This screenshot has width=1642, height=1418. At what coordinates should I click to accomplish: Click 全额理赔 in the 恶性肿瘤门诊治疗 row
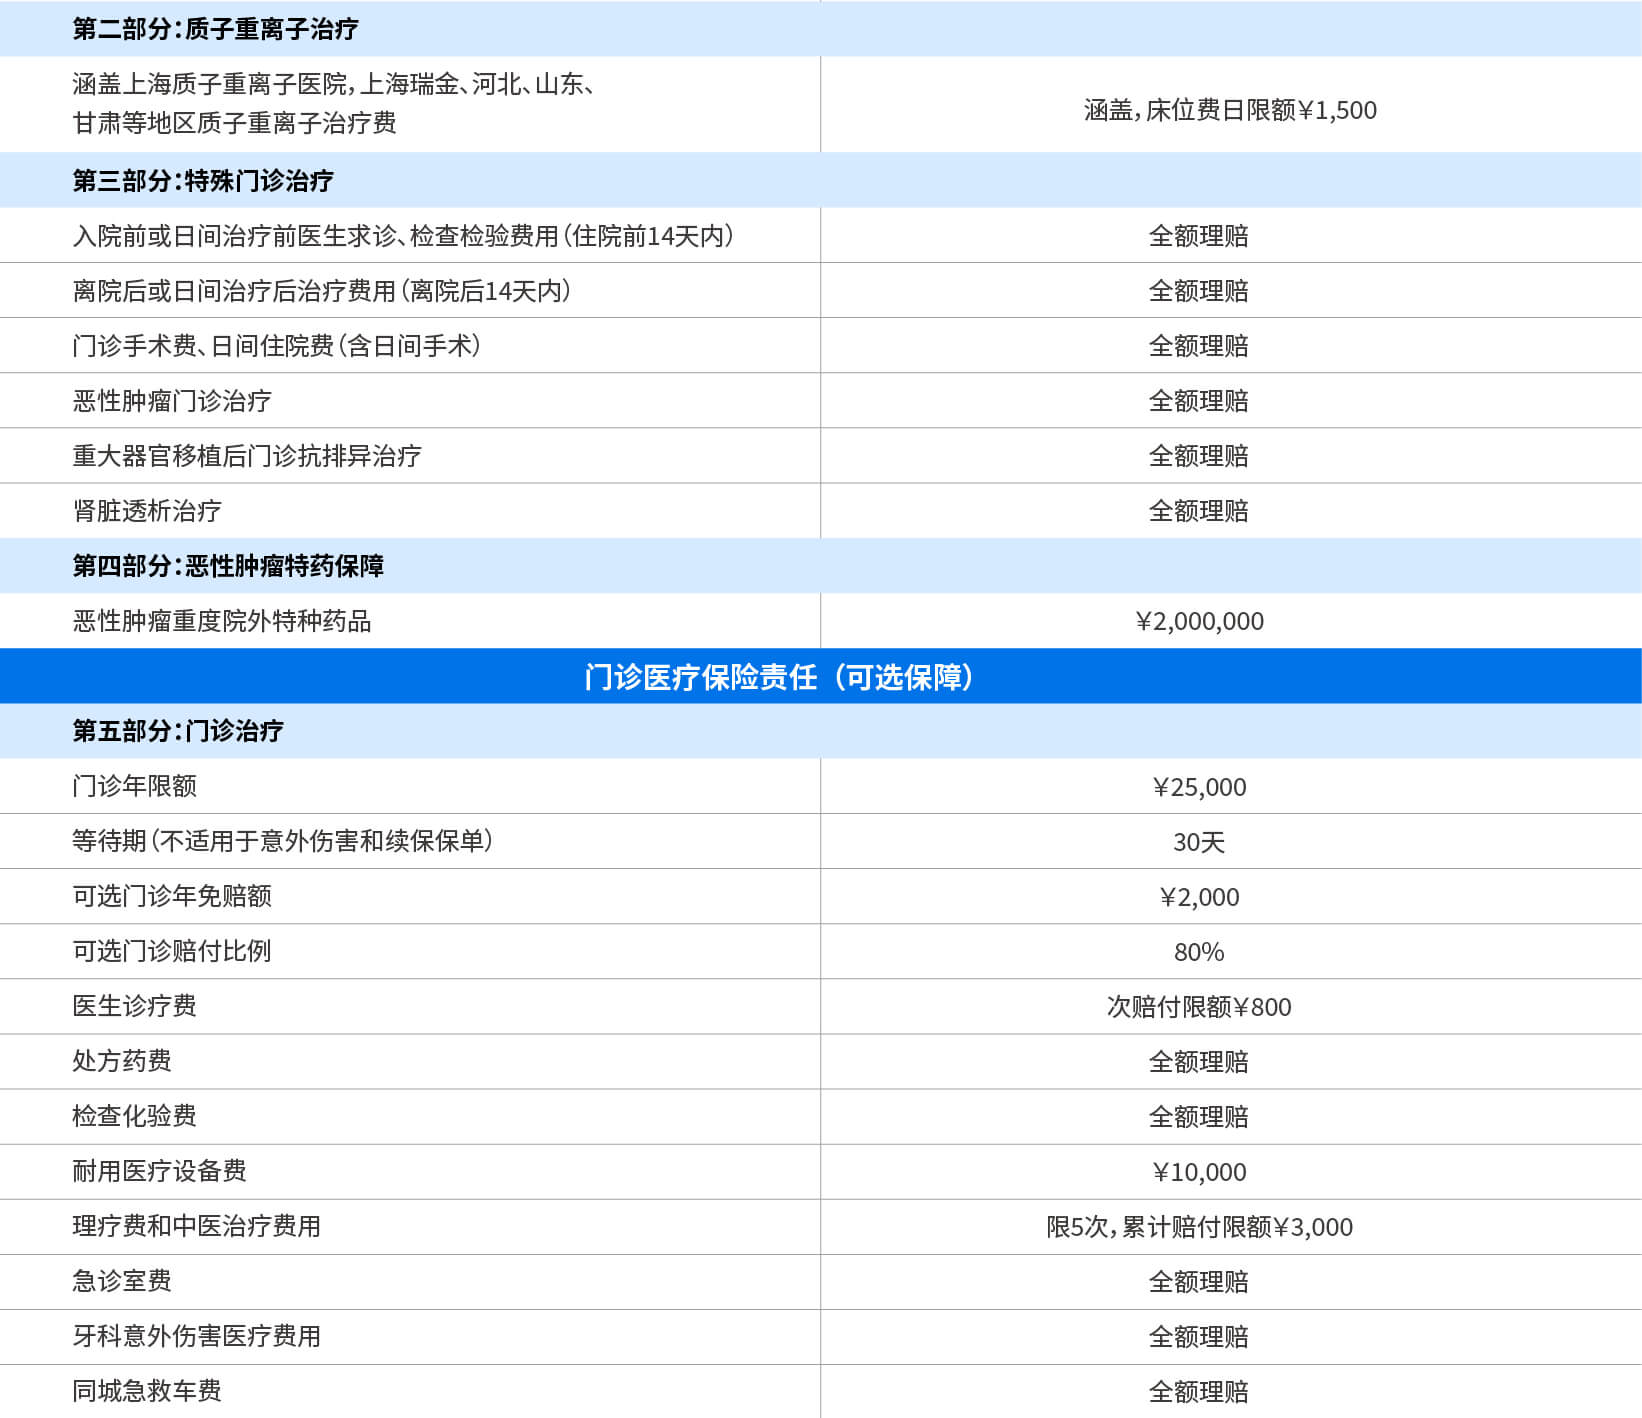1199,401
